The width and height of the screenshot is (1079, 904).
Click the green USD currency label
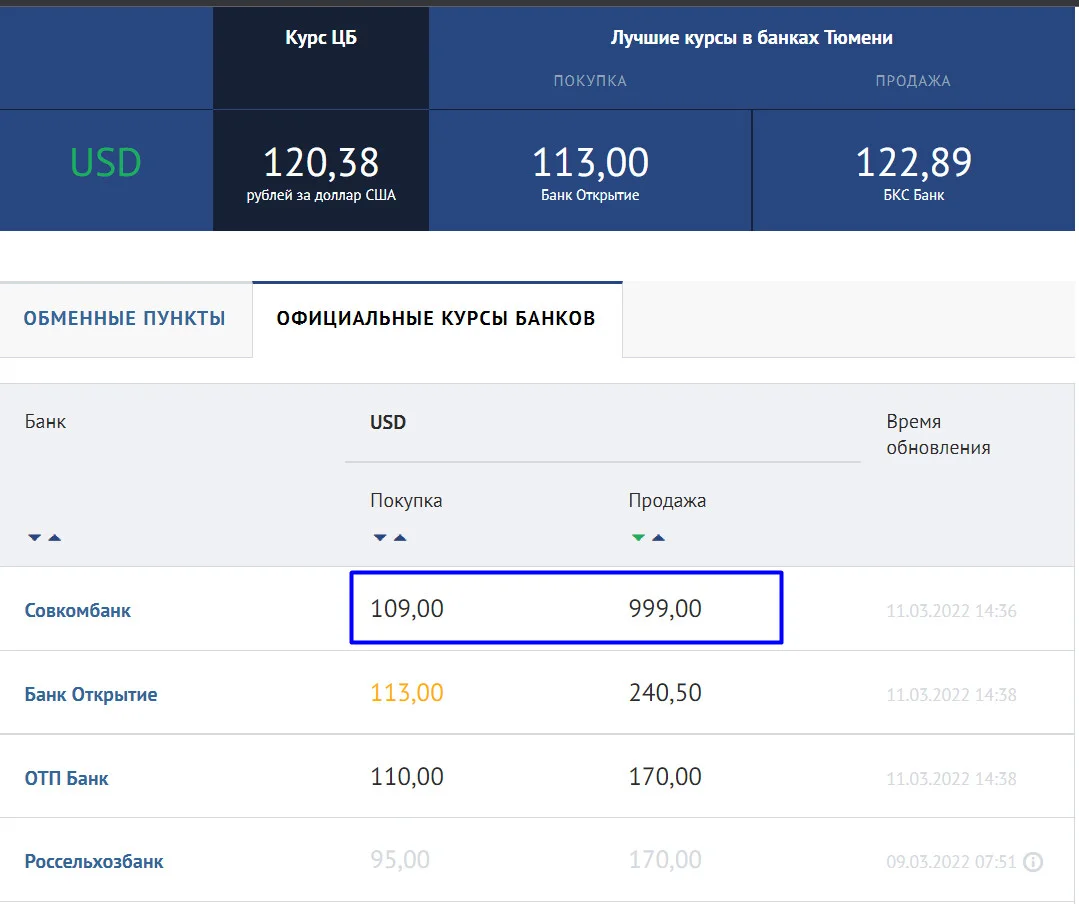coord(106,163)
